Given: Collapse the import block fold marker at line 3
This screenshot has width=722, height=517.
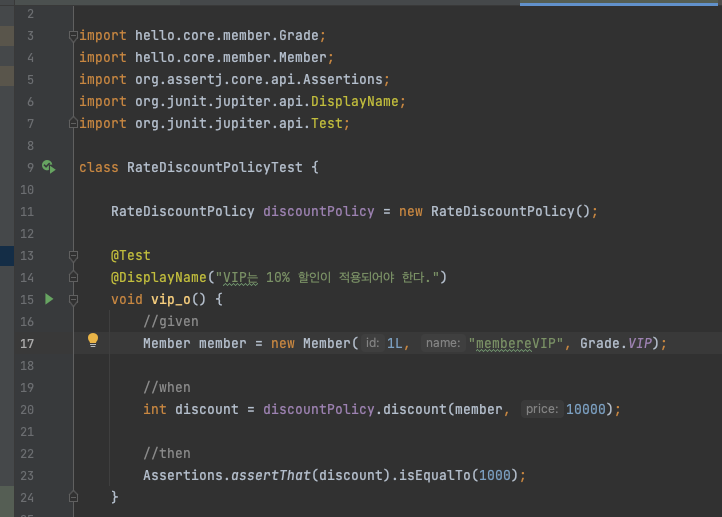Looking at the screenshot, I should tap(73, 35).
